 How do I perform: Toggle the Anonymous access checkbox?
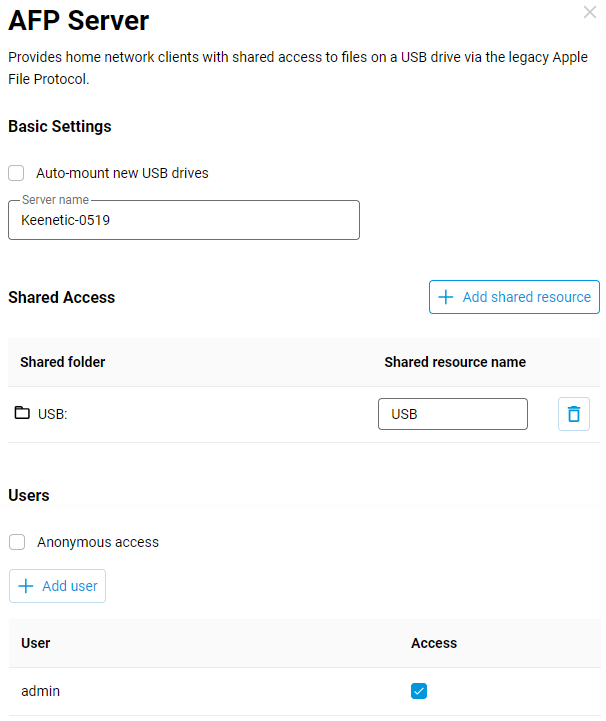pos(17,542)
